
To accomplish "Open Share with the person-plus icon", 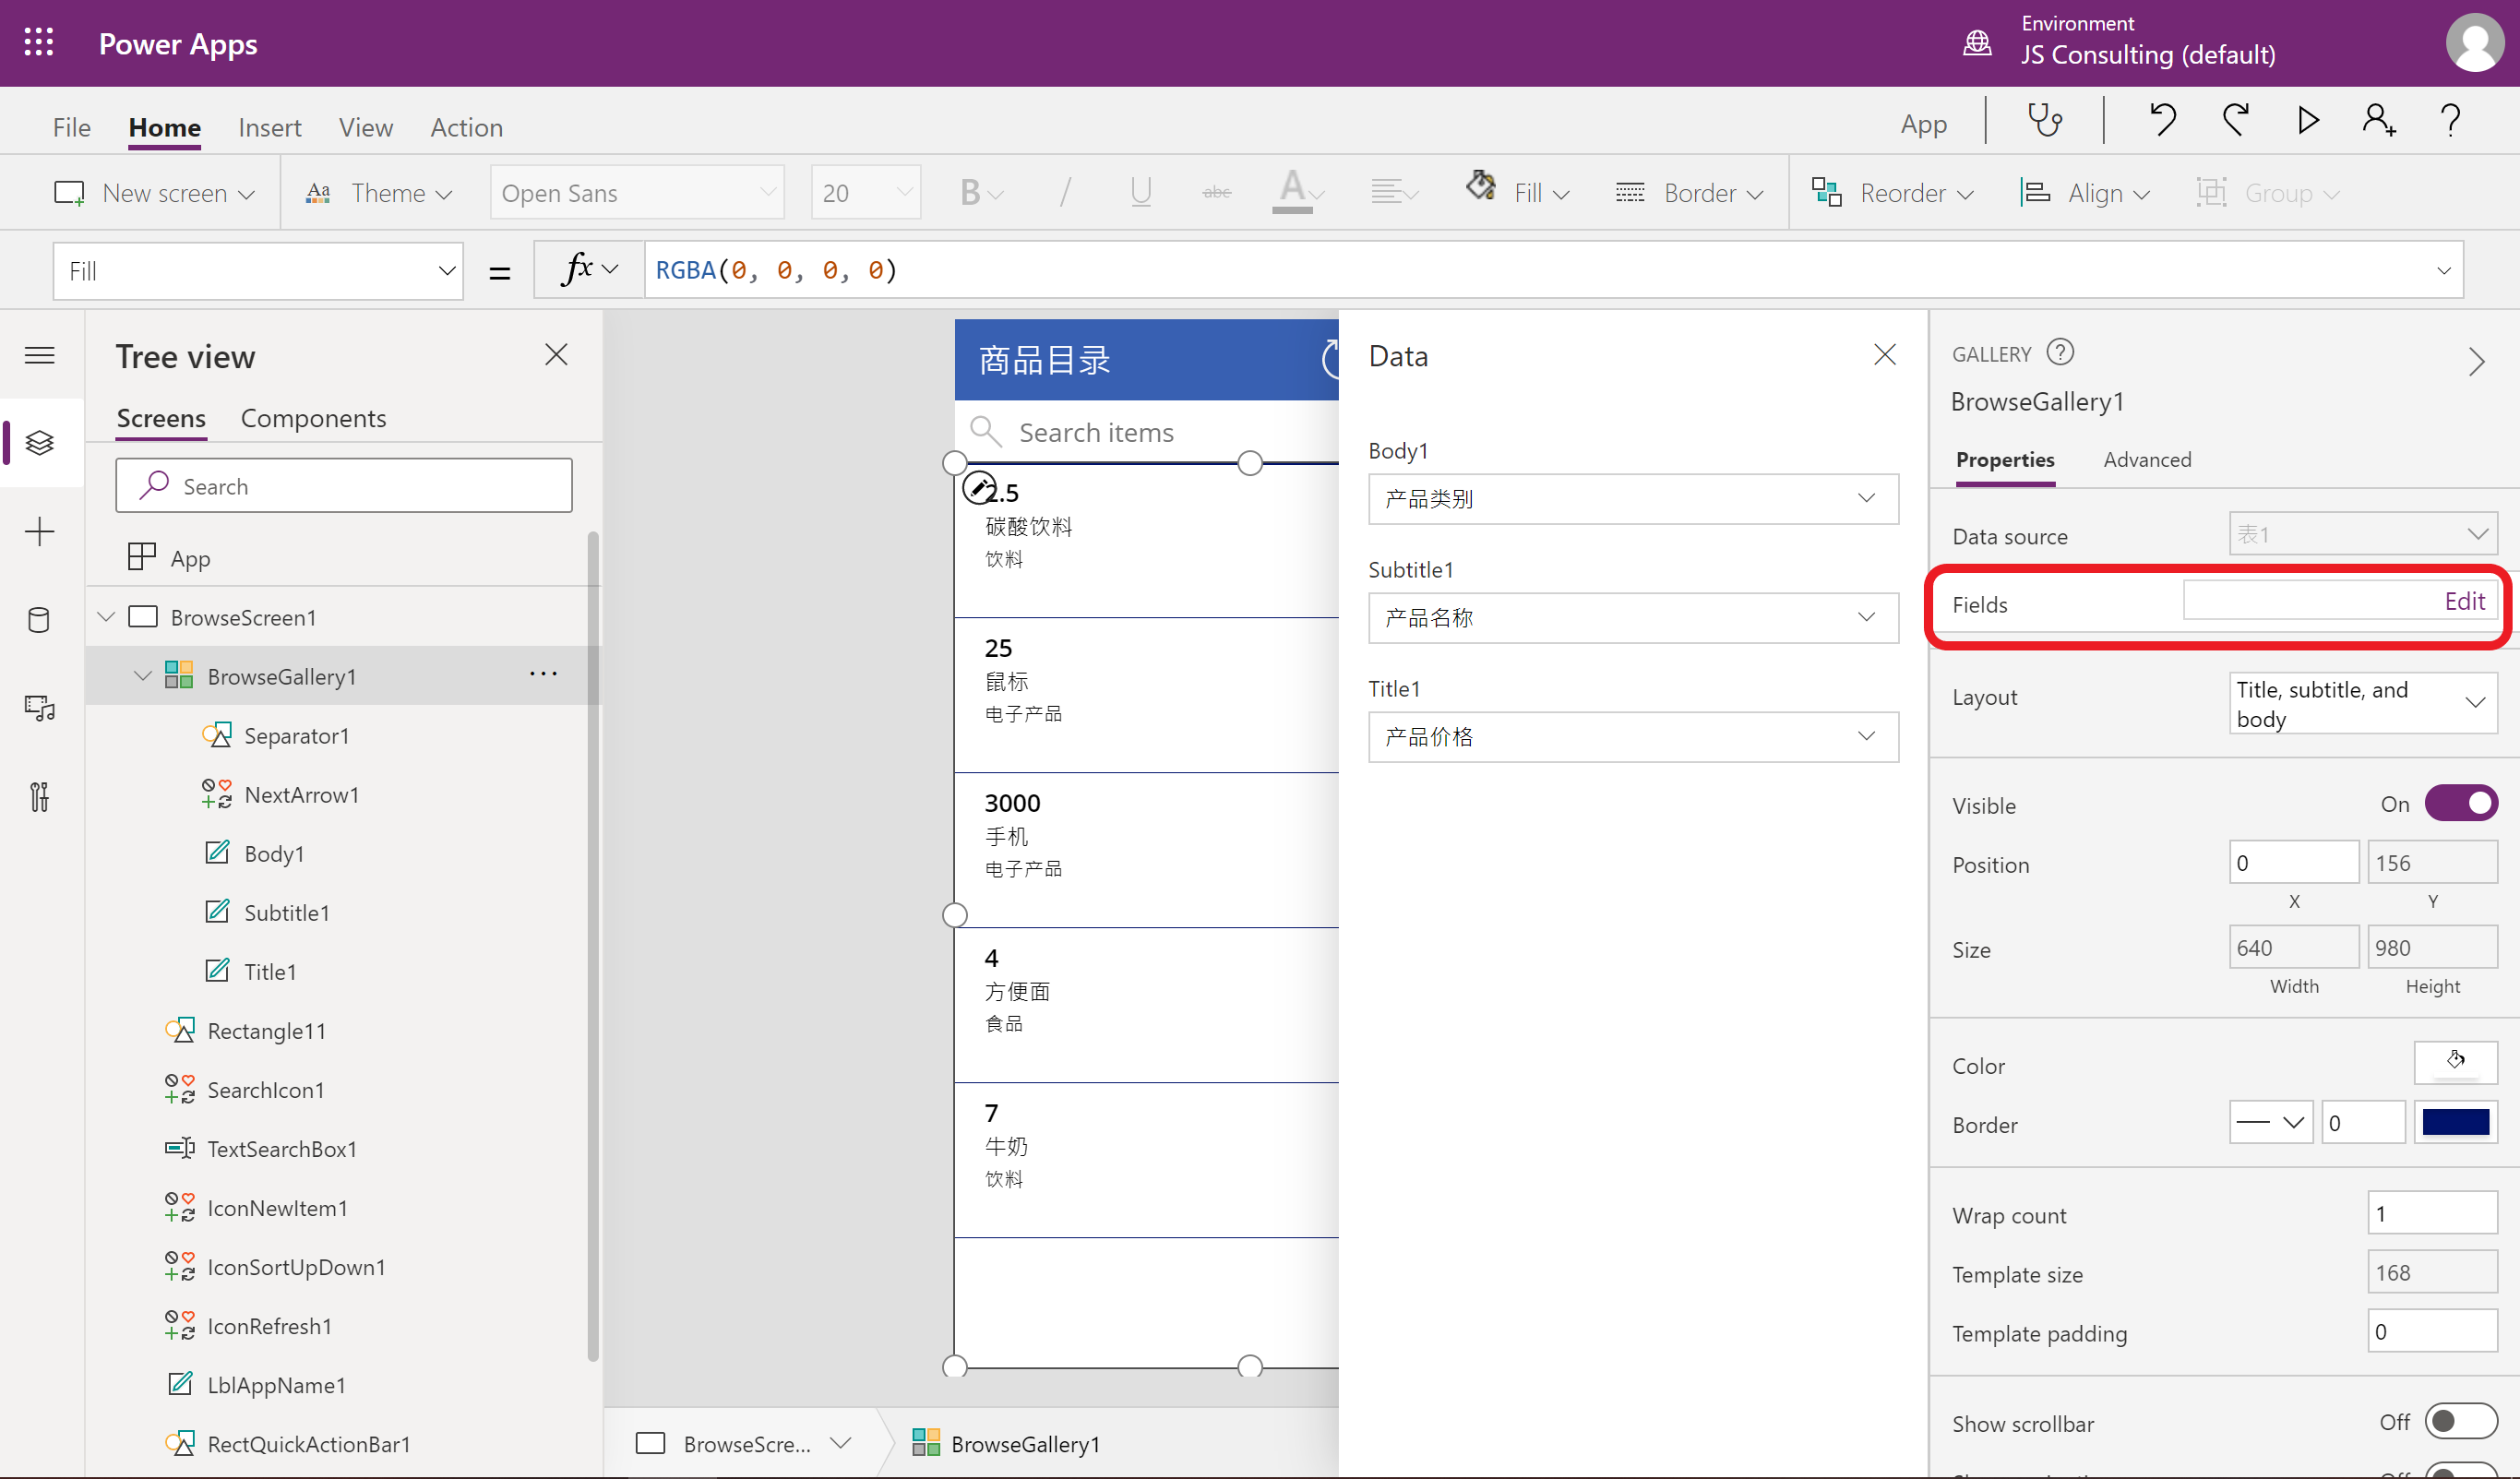I will tap(2379, 120).
